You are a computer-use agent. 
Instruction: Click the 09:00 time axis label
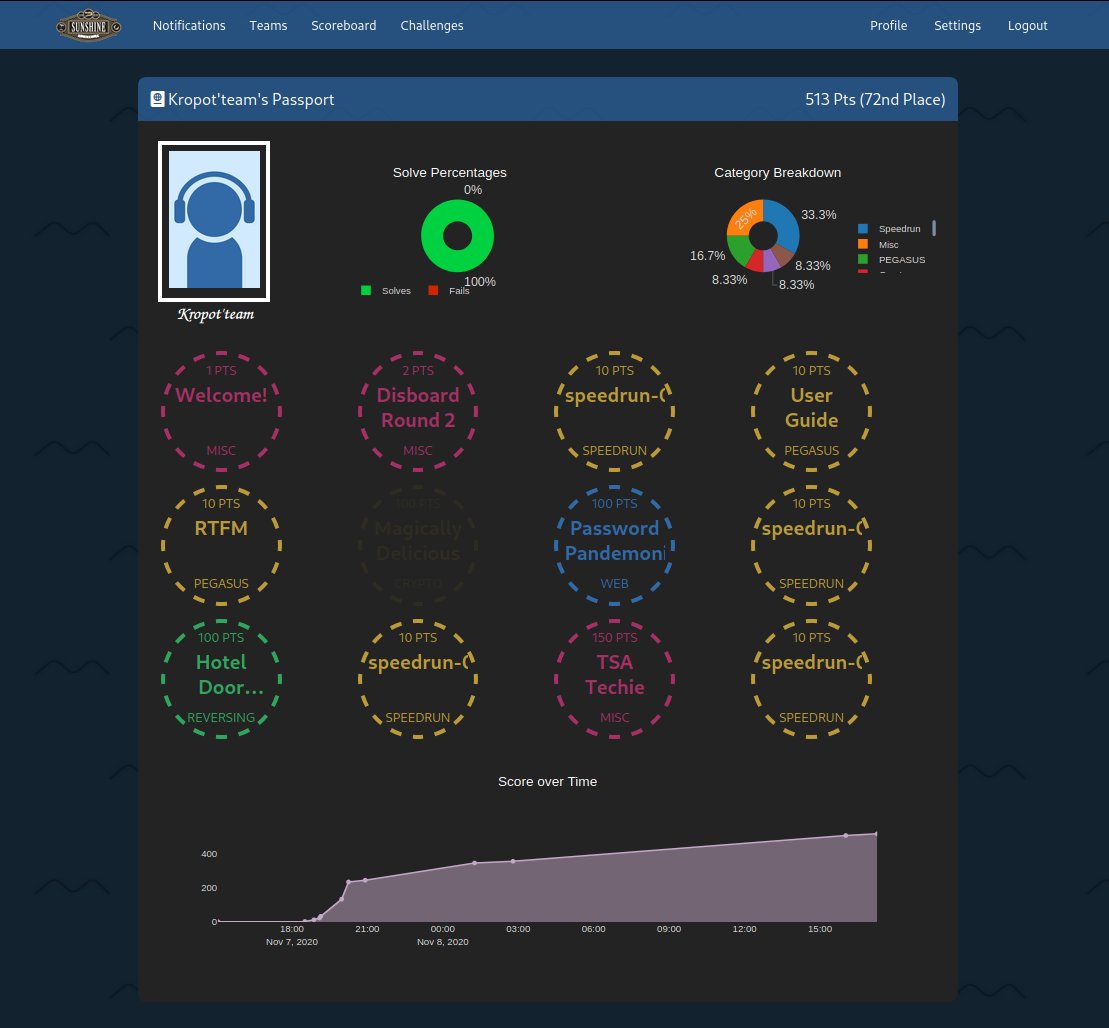[669, 929]
